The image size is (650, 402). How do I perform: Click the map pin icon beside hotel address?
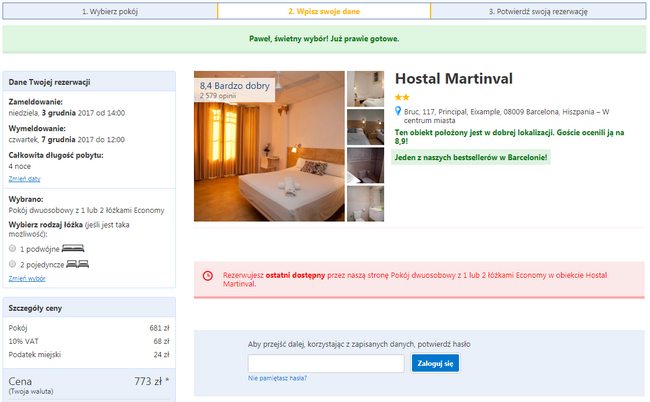[399, 111]
